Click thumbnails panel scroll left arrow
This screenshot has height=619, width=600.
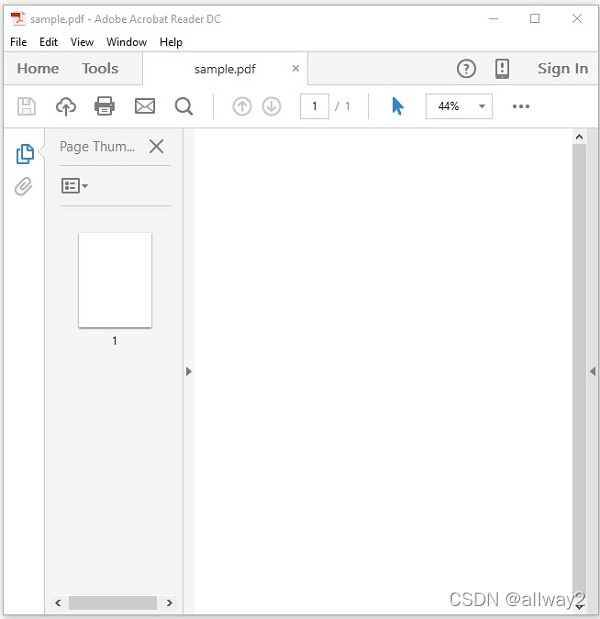(x=58, y=603)
